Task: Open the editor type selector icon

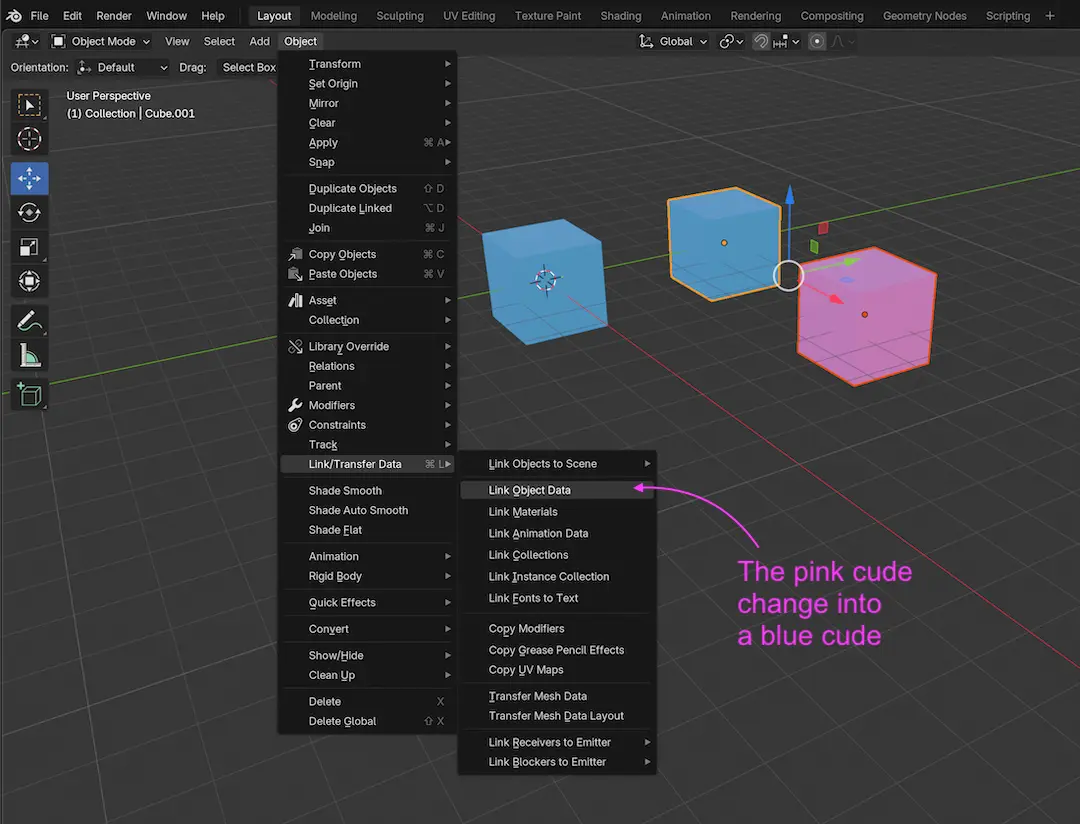Action: point(26,41)
